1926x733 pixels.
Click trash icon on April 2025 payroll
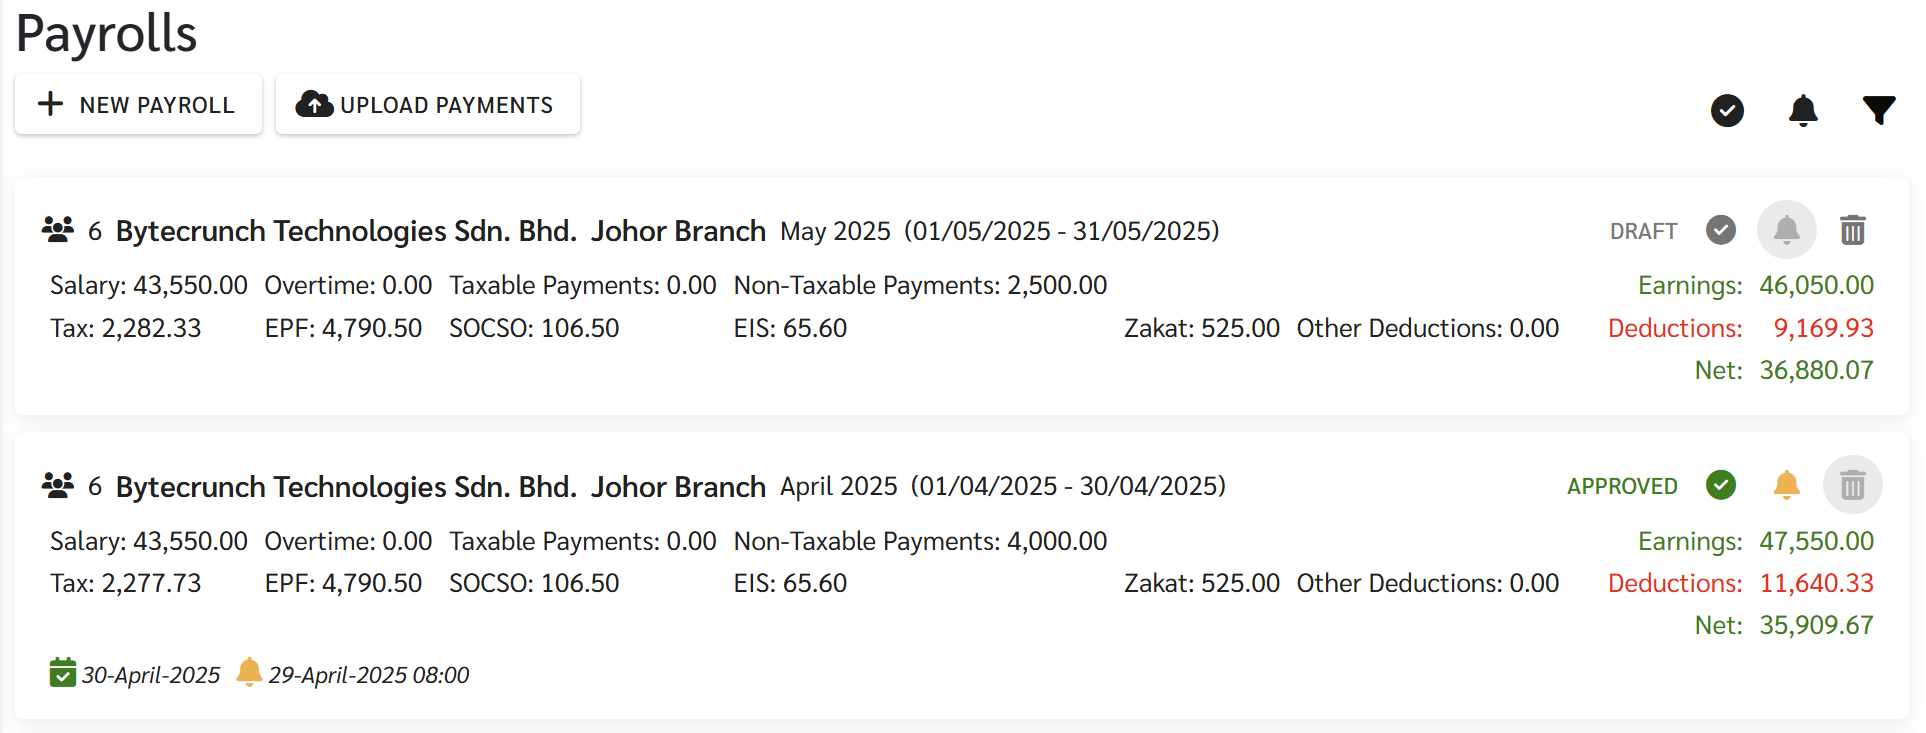click(x=1852, y=486)
